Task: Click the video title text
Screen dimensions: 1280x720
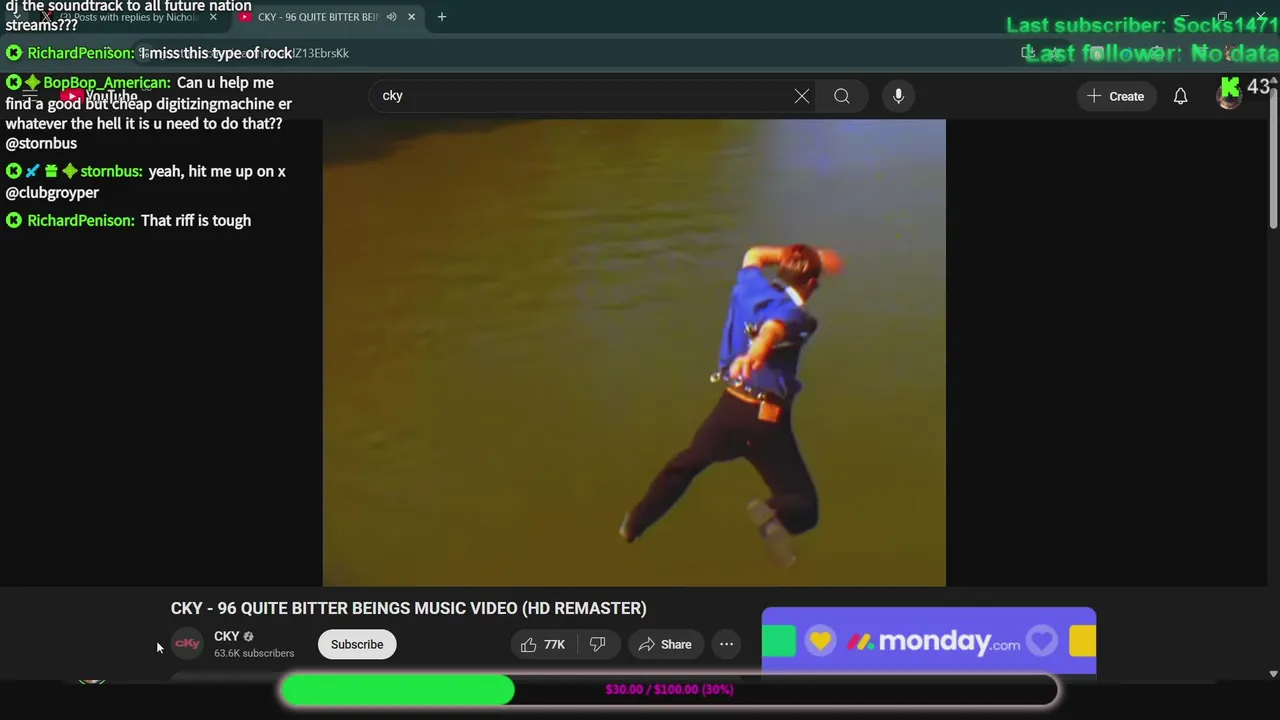Action: (408, 608)
